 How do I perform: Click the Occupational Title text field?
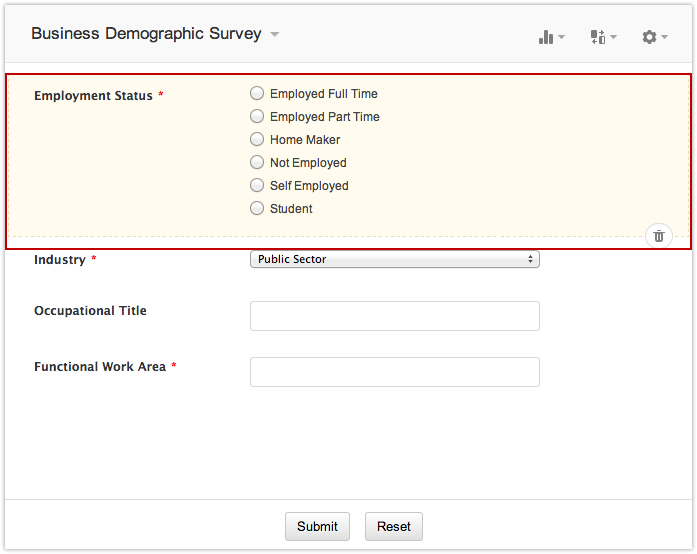pyautogui.click(x=394, y=316)
